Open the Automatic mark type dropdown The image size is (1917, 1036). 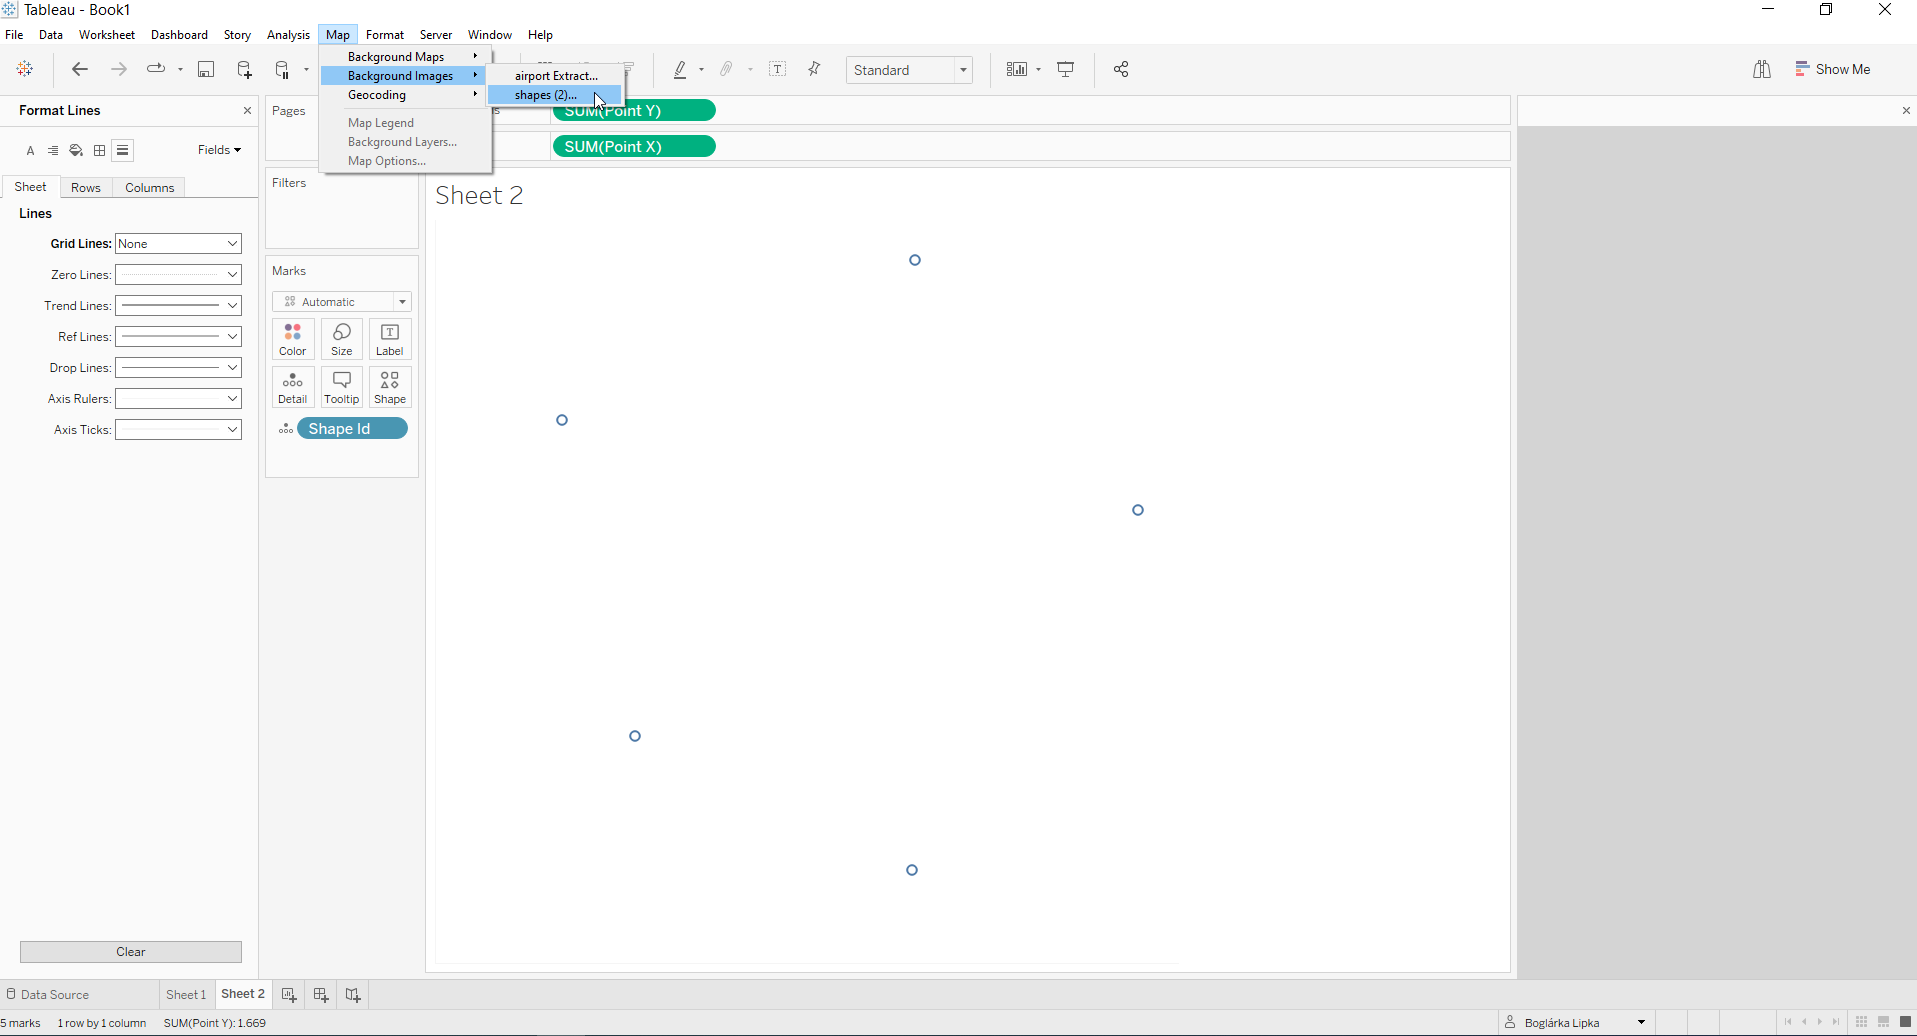click(x=342, y=302)
